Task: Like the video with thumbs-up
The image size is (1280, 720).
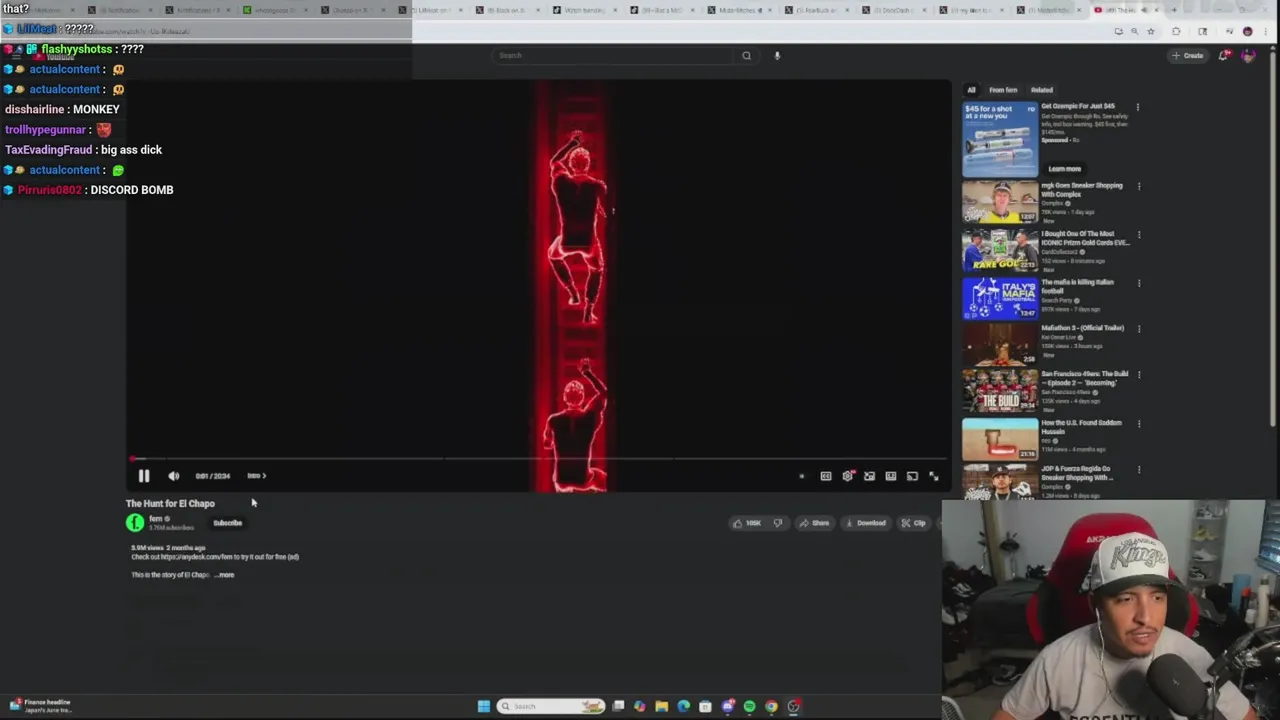Action: pyautogui.click(x=747, y=523)
